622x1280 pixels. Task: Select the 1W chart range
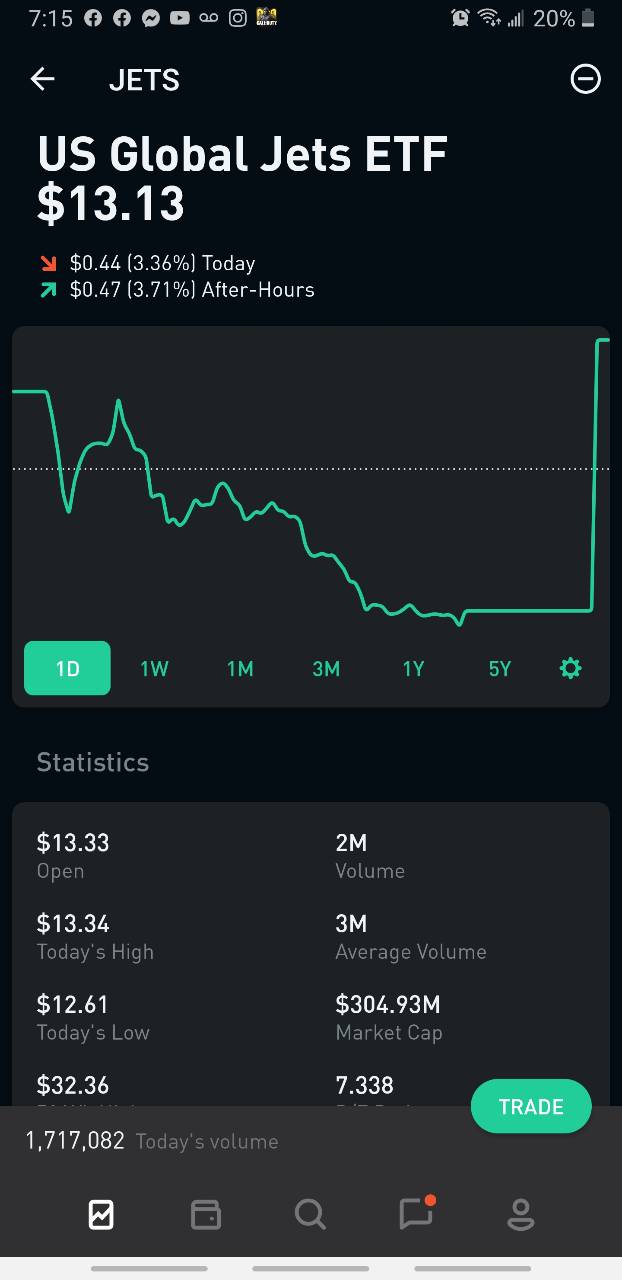pos(154,669)
